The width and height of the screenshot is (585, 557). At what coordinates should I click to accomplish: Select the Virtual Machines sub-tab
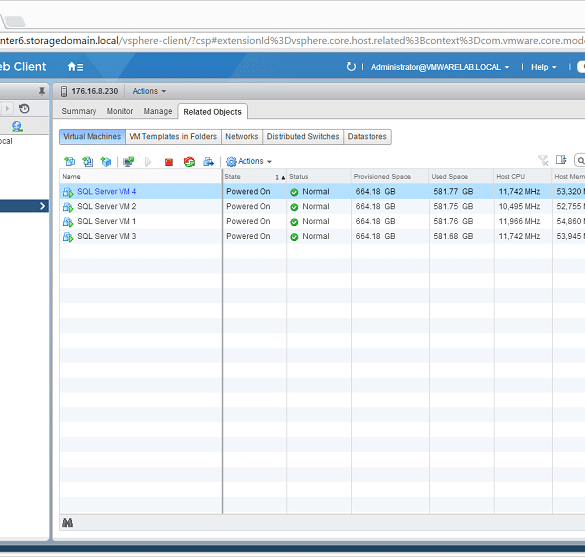pyautogui.click(x=92, y=137)
